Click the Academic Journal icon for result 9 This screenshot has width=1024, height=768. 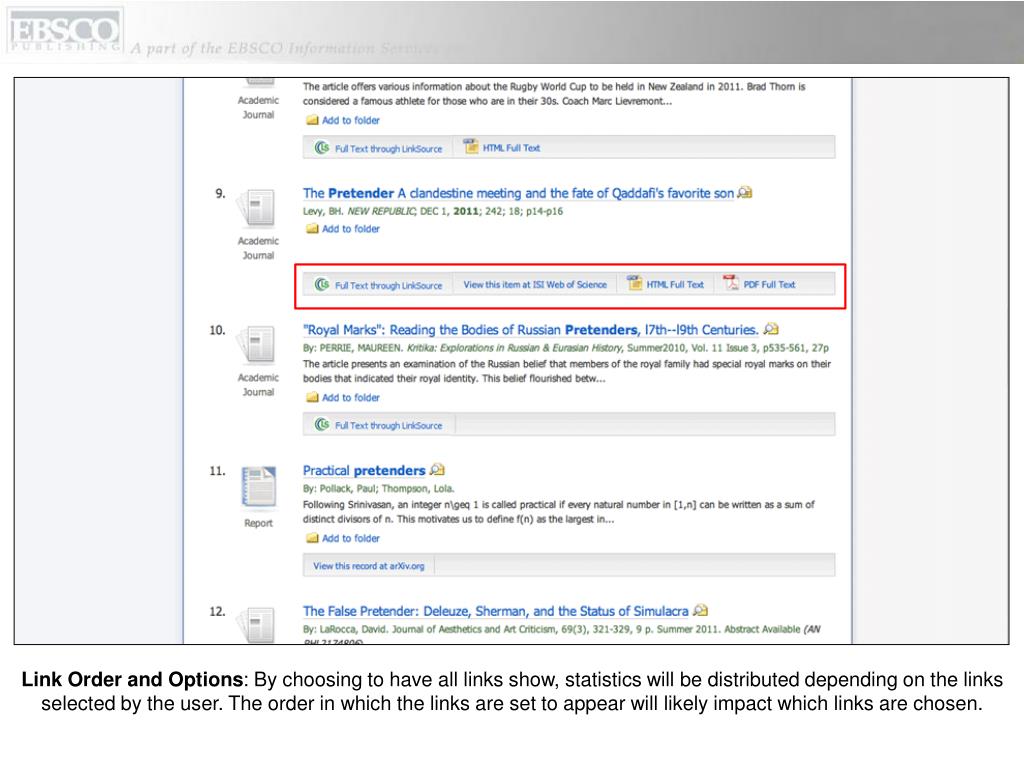coord(257,211)
